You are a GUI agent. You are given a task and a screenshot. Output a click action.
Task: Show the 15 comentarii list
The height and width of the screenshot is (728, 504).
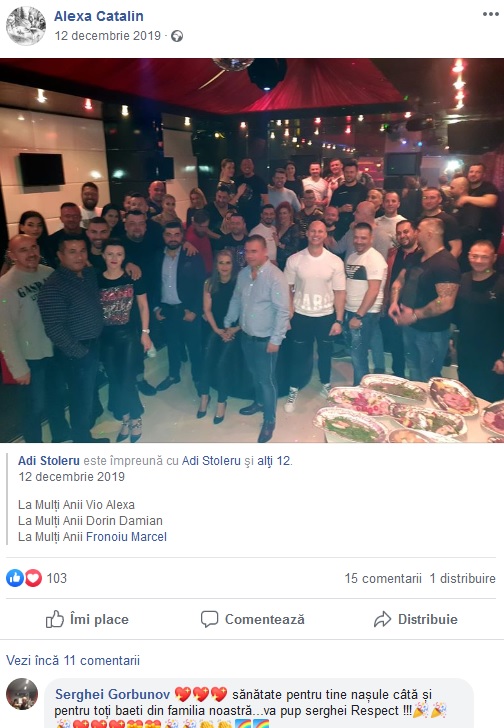(383, 578)
